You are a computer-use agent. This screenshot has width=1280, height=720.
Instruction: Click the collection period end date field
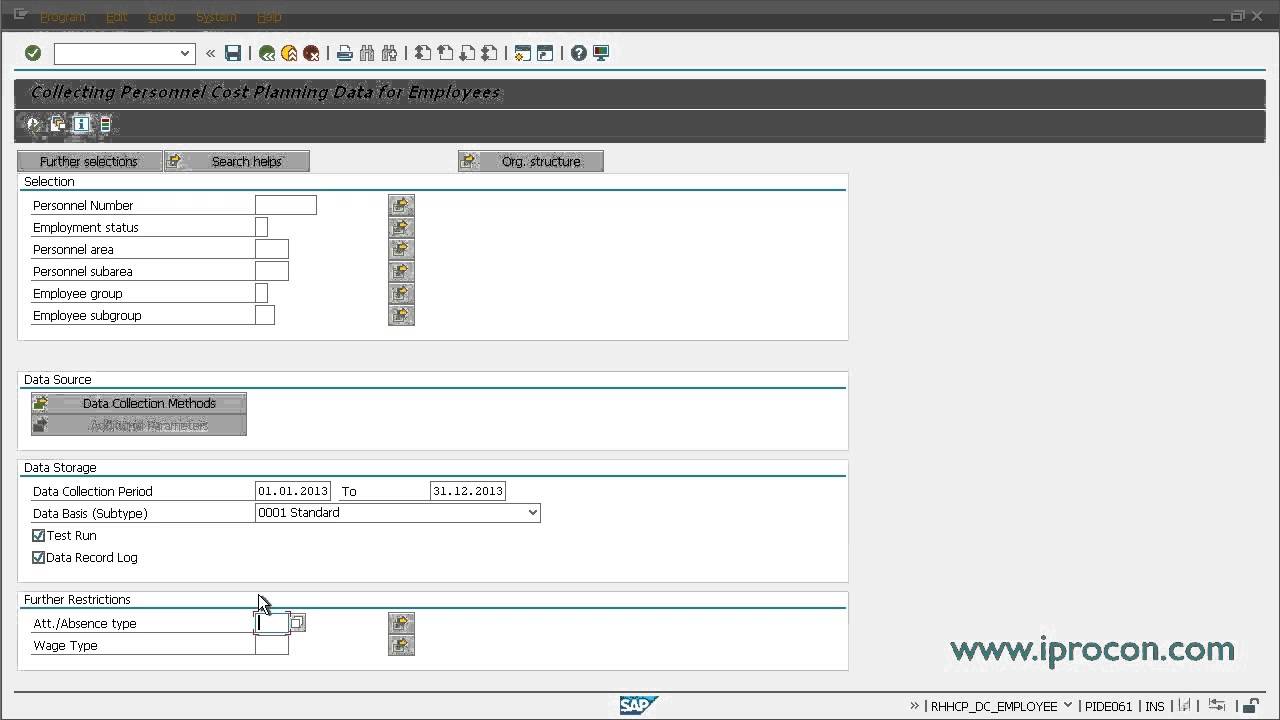(468, 491)
